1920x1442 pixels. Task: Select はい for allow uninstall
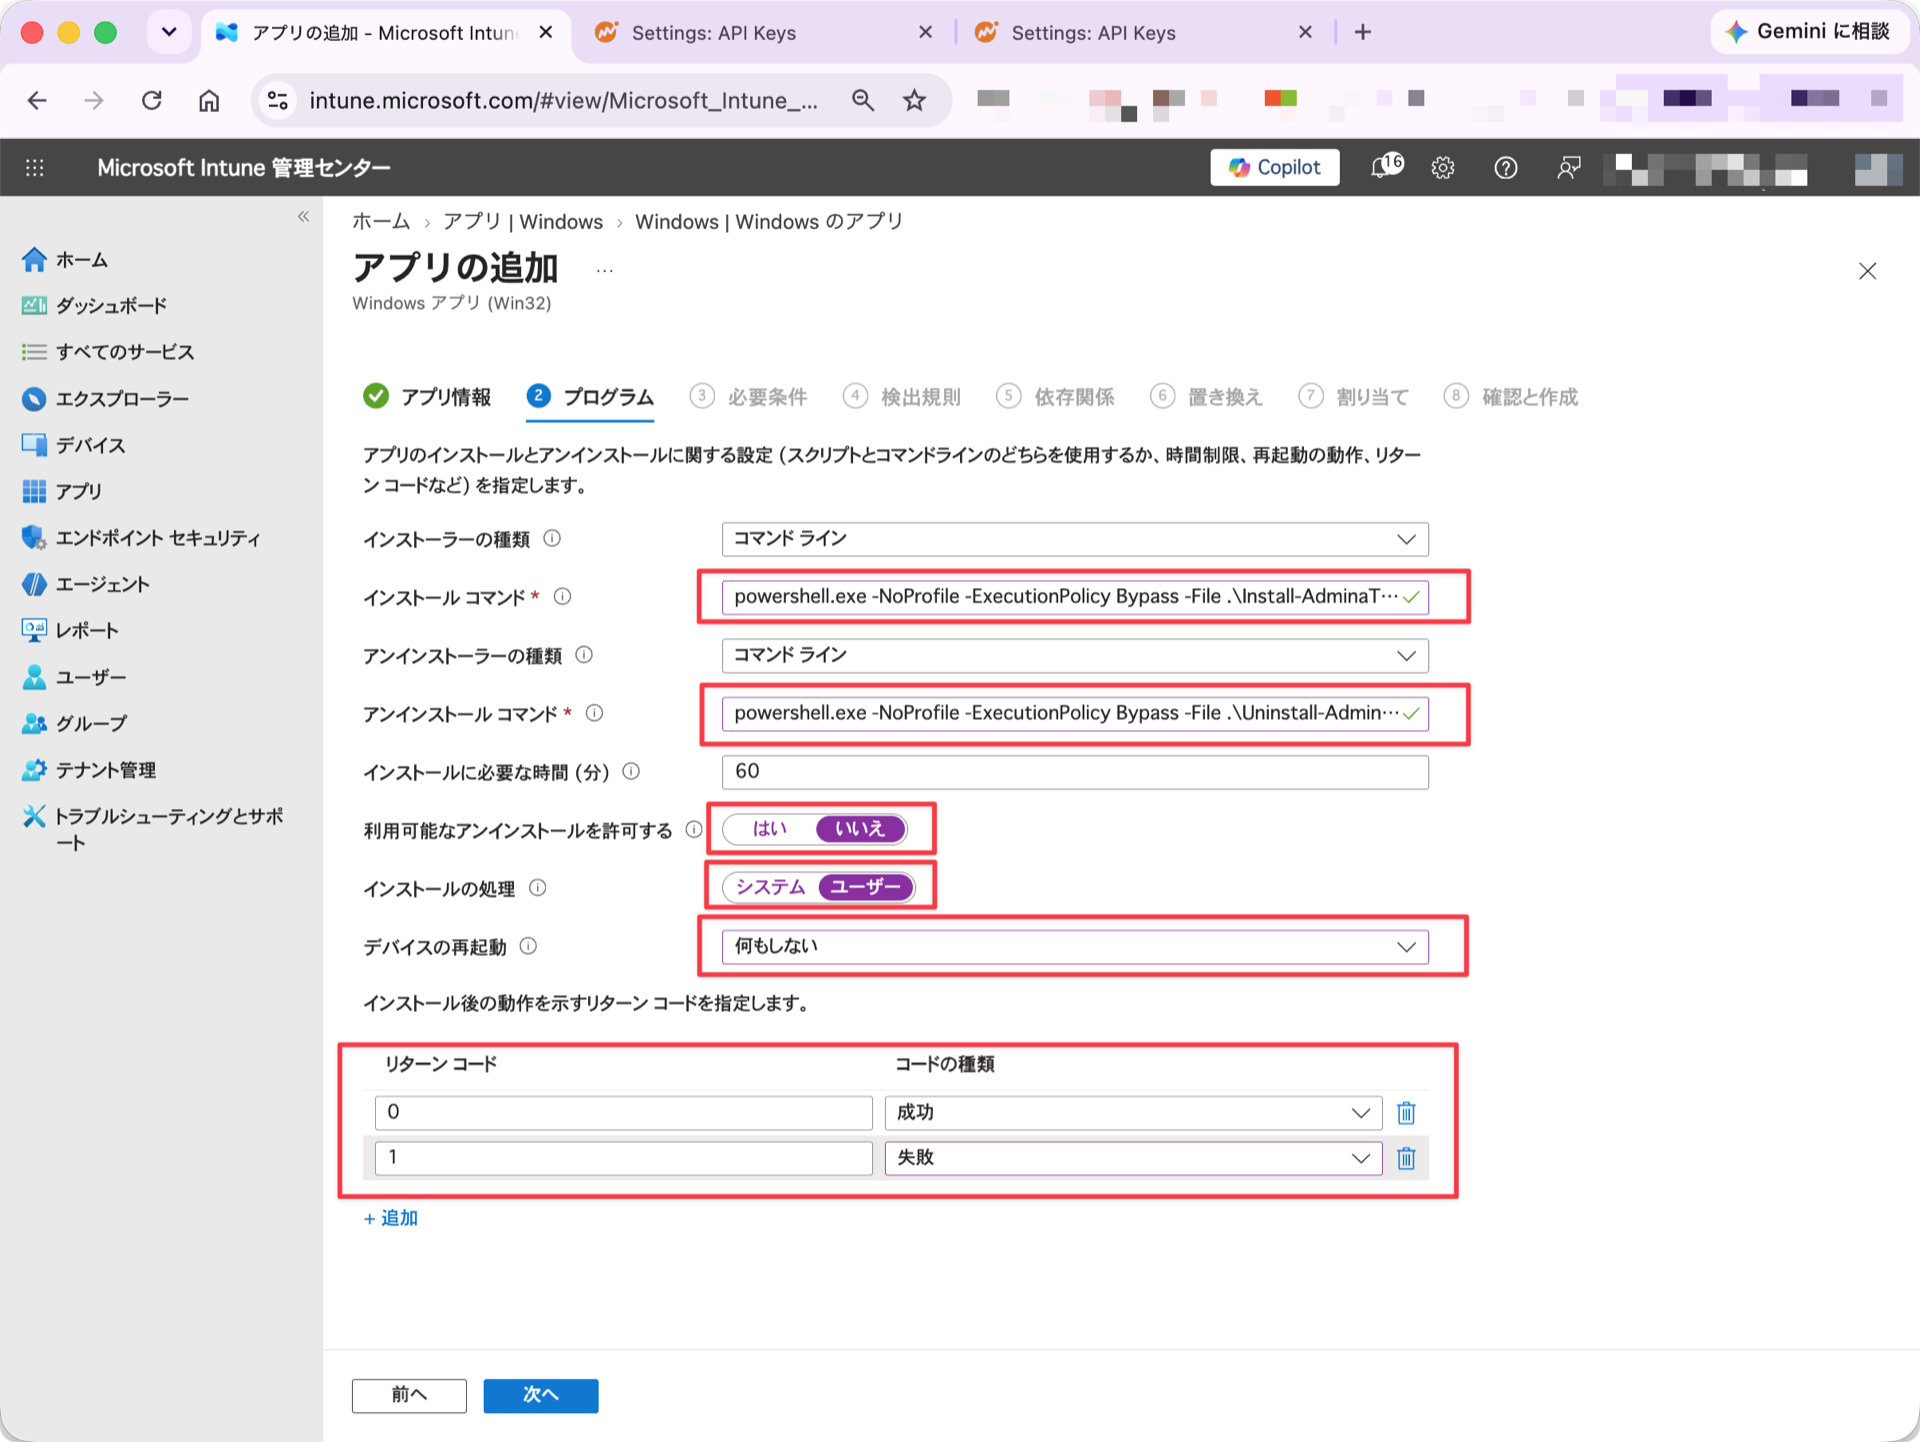click(770, 829)
